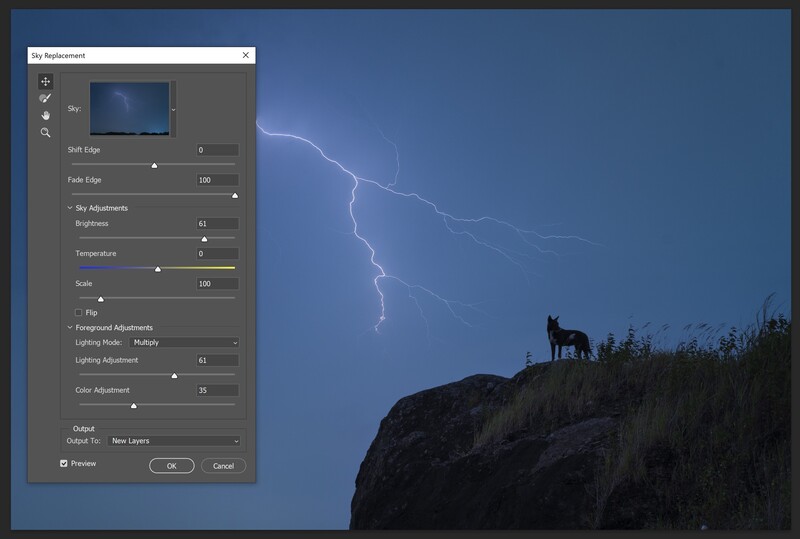Click the Brightness value field

[217, 224]
